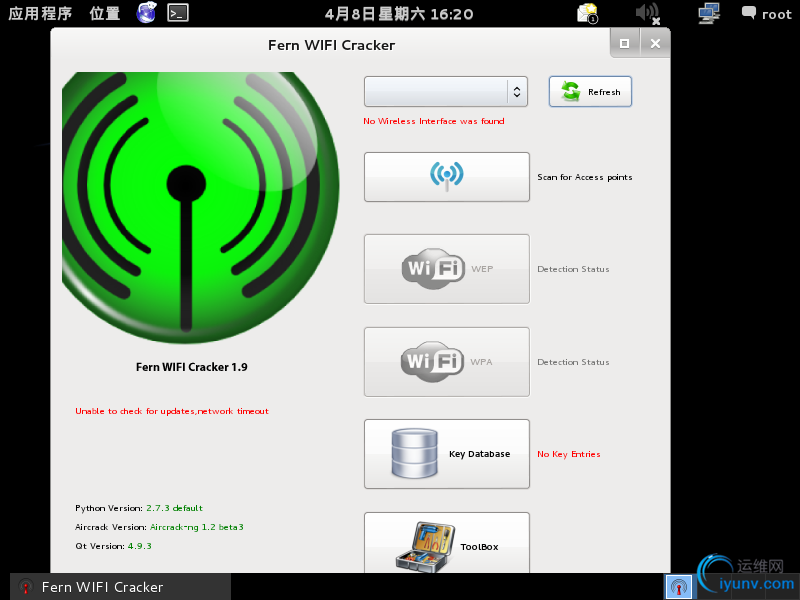Open the WiFi WEP attack button
The image size is (800, 600).
point(446,269)
